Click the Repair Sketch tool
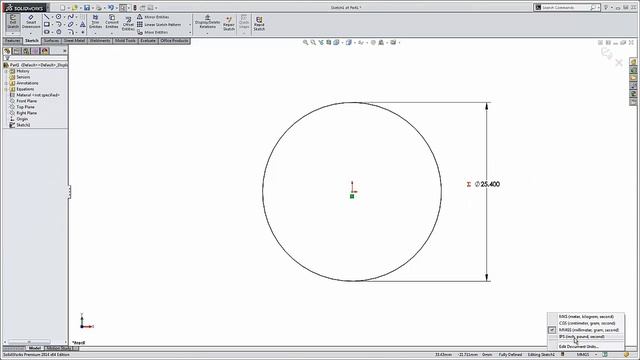 click(229, 24)
